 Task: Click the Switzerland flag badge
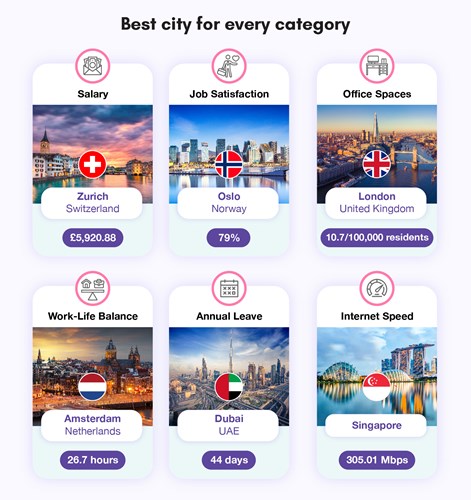tap(93, 164)
